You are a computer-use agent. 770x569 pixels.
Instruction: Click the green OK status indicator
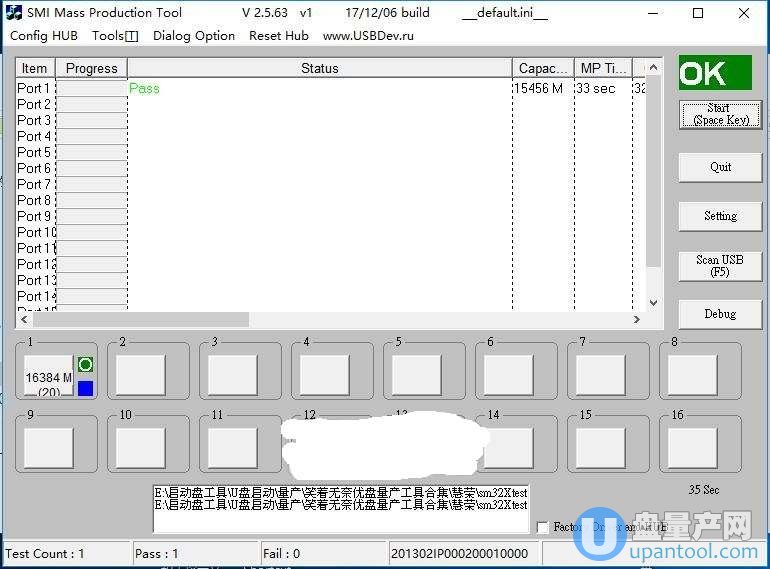tap(714, 73)
